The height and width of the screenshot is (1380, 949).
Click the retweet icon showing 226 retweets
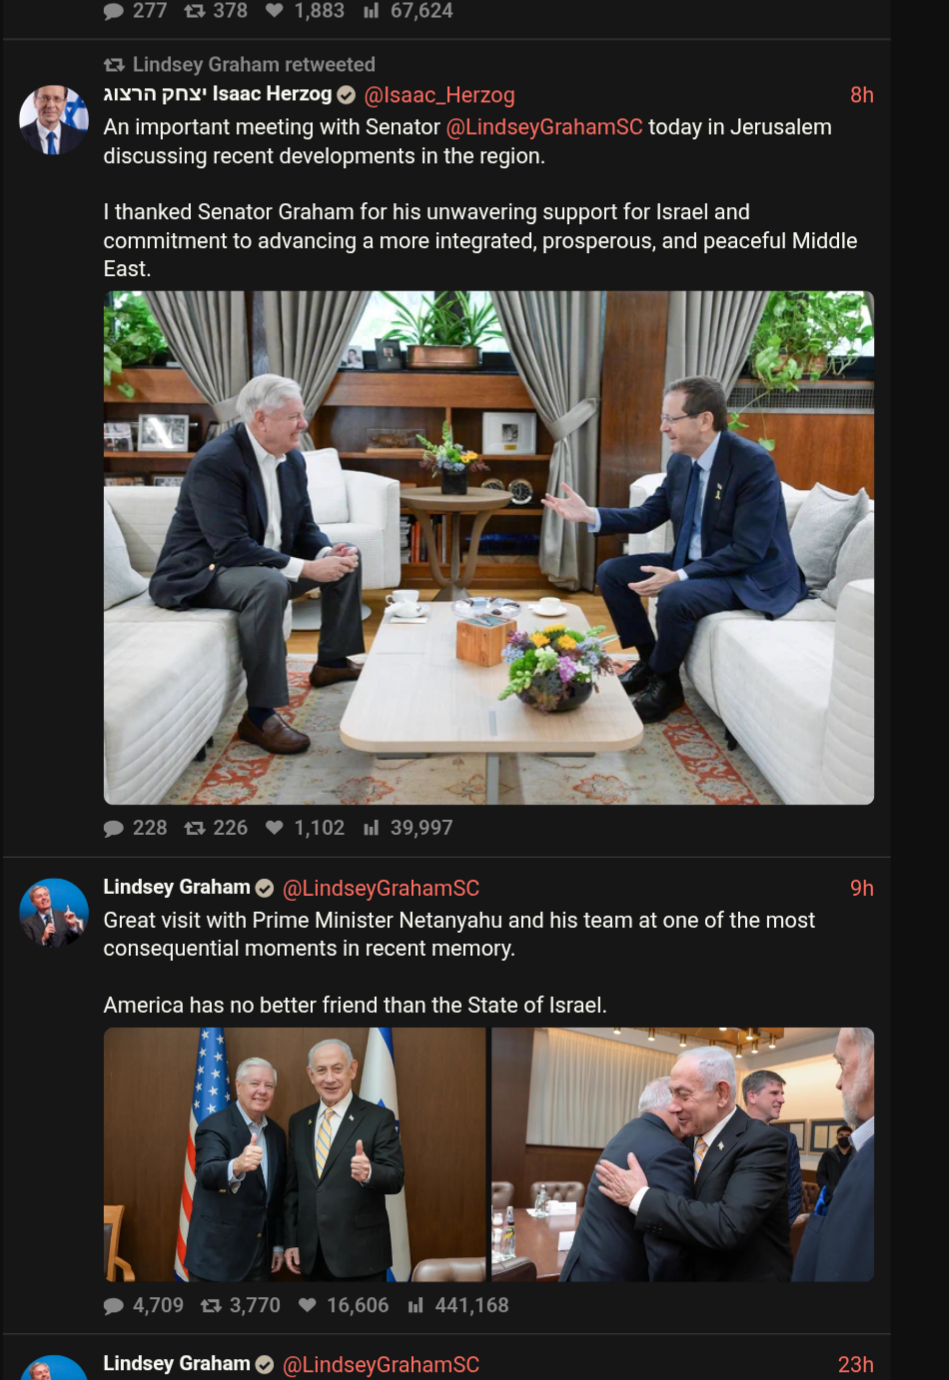(x=195, y=828)
